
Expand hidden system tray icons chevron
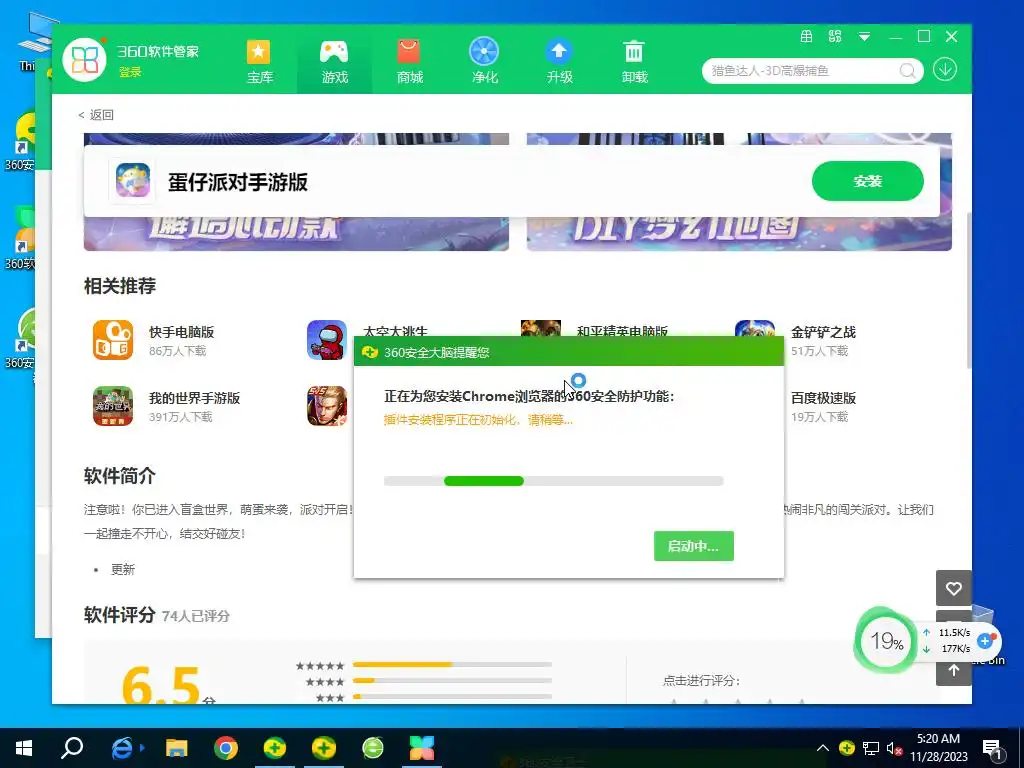[x=823, y=748]
